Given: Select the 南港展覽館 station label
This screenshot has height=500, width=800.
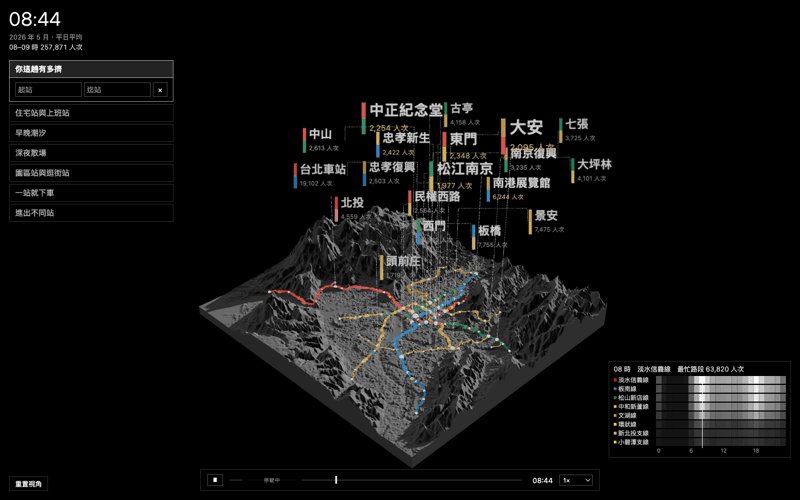Looking at the screenshot, I should 521,183.
